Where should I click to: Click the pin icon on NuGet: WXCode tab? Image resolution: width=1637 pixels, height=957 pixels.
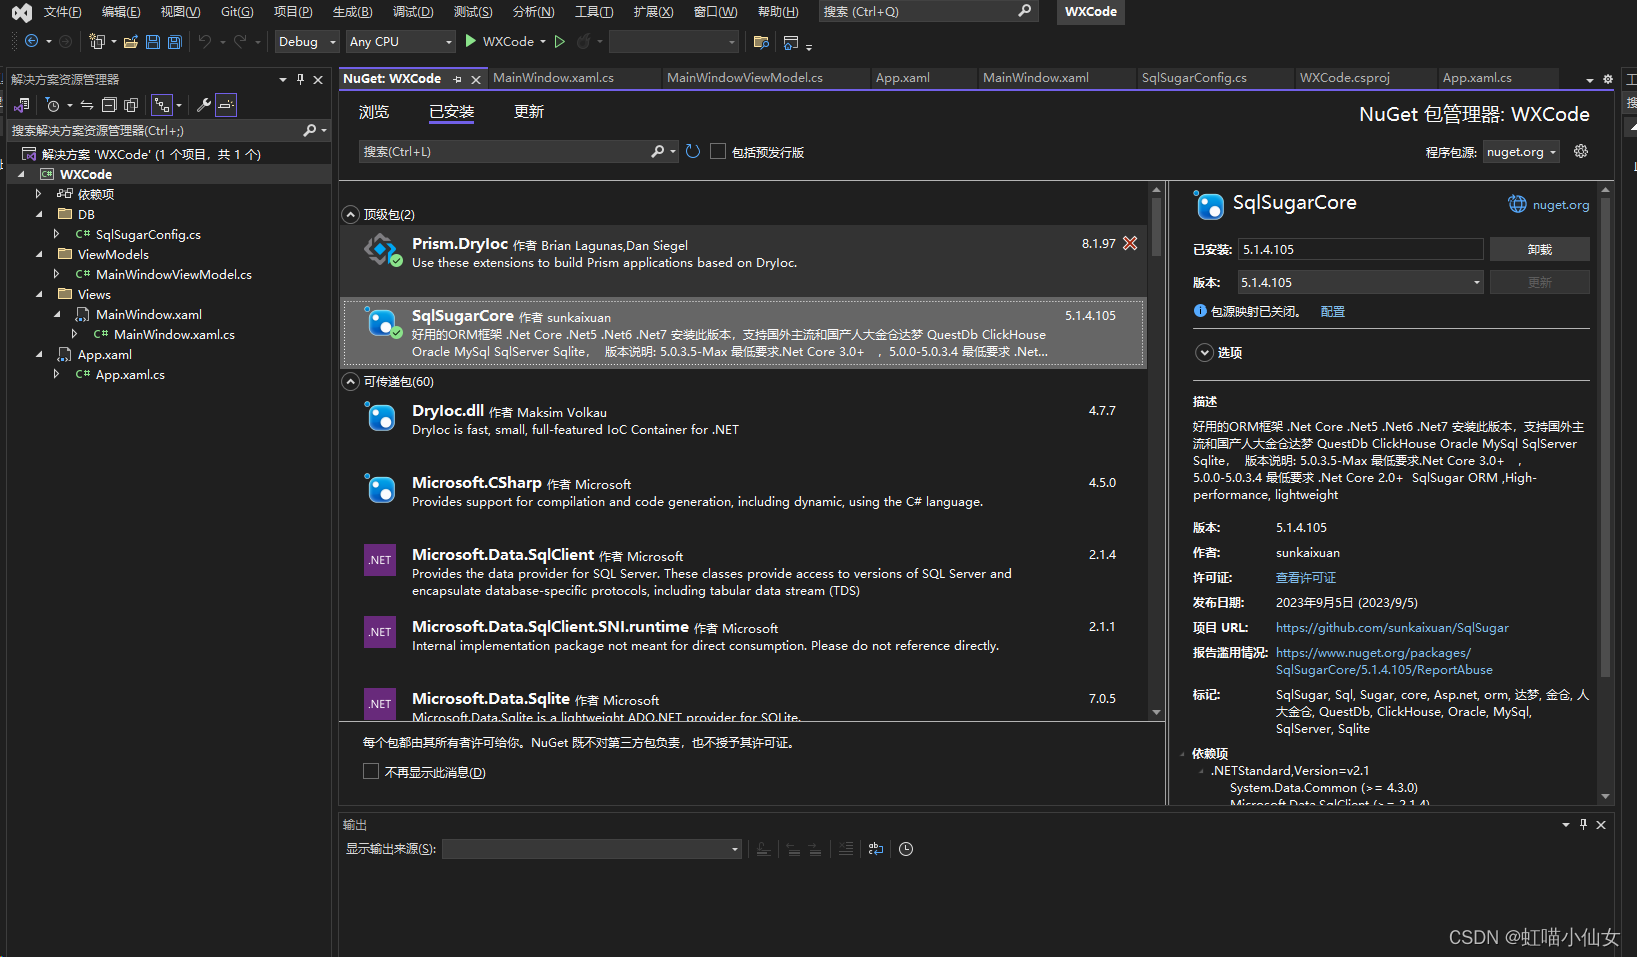(x=458, y=79)
